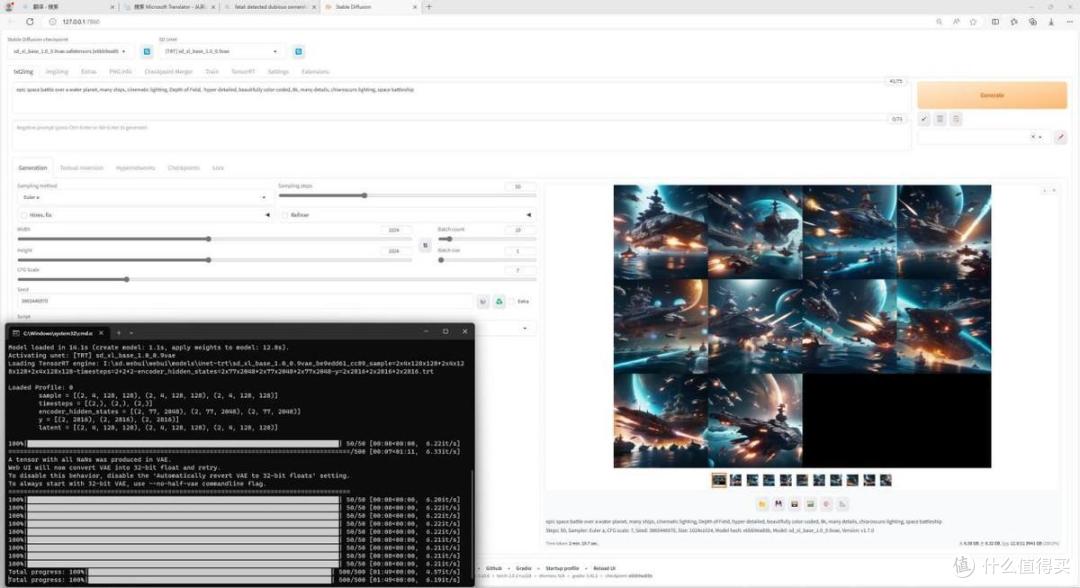This screenshot has width=1080, height=588.
Task: Add new tab in cmd terminal window
Action: pyautogui.click(x=118, y=333)
